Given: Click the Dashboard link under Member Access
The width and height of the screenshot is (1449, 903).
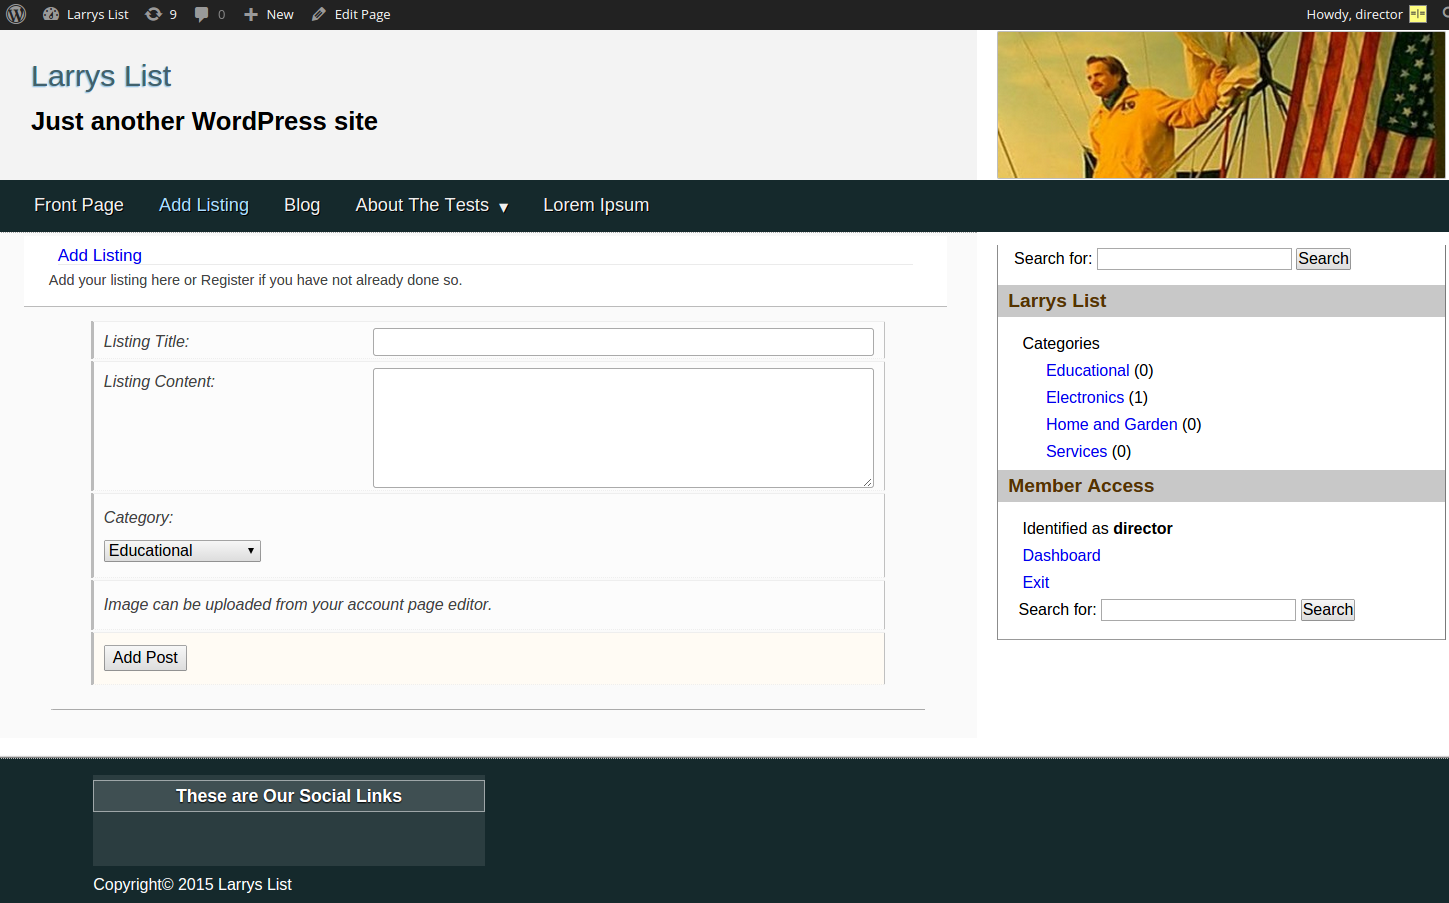Looking at the screenshot, I should click(1061, 555).
